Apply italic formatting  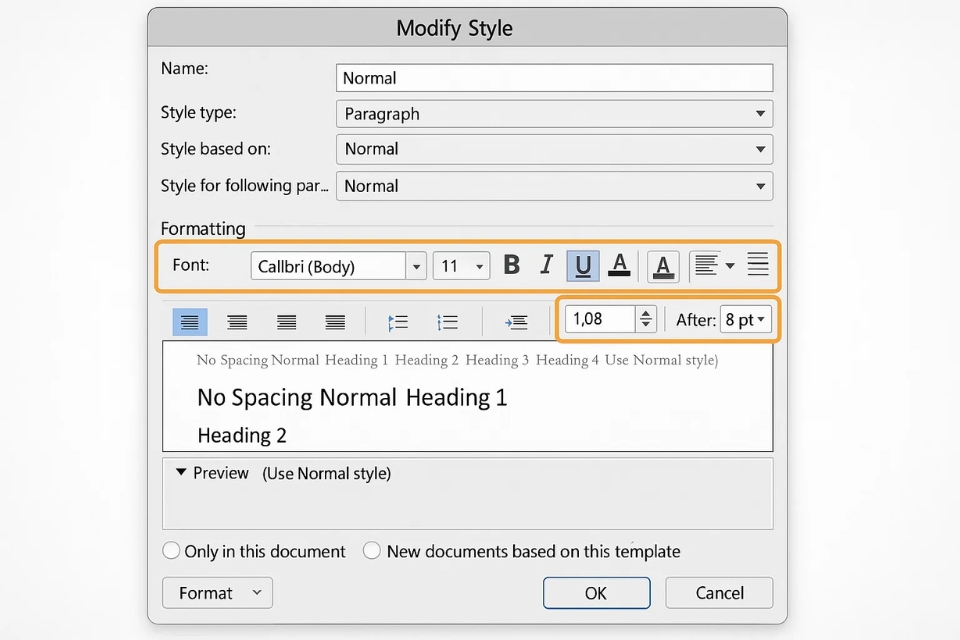point(546,265)
